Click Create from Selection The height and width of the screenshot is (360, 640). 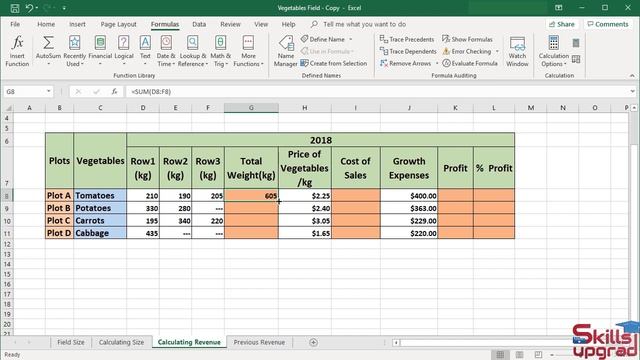334,63
